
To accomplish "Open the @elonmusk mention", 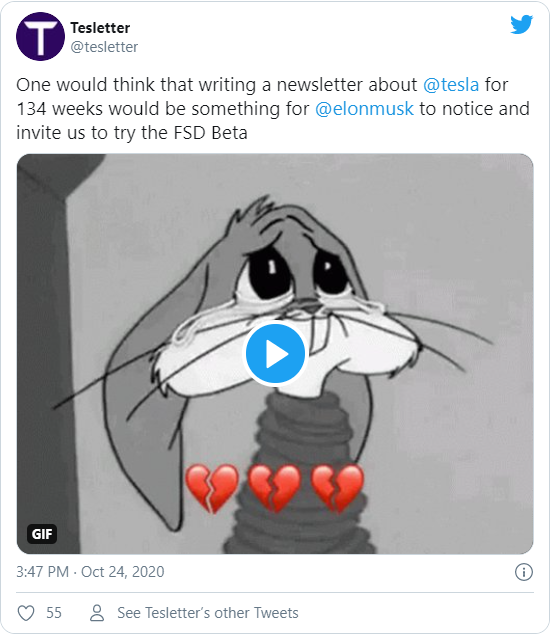I will coord(364,109).
